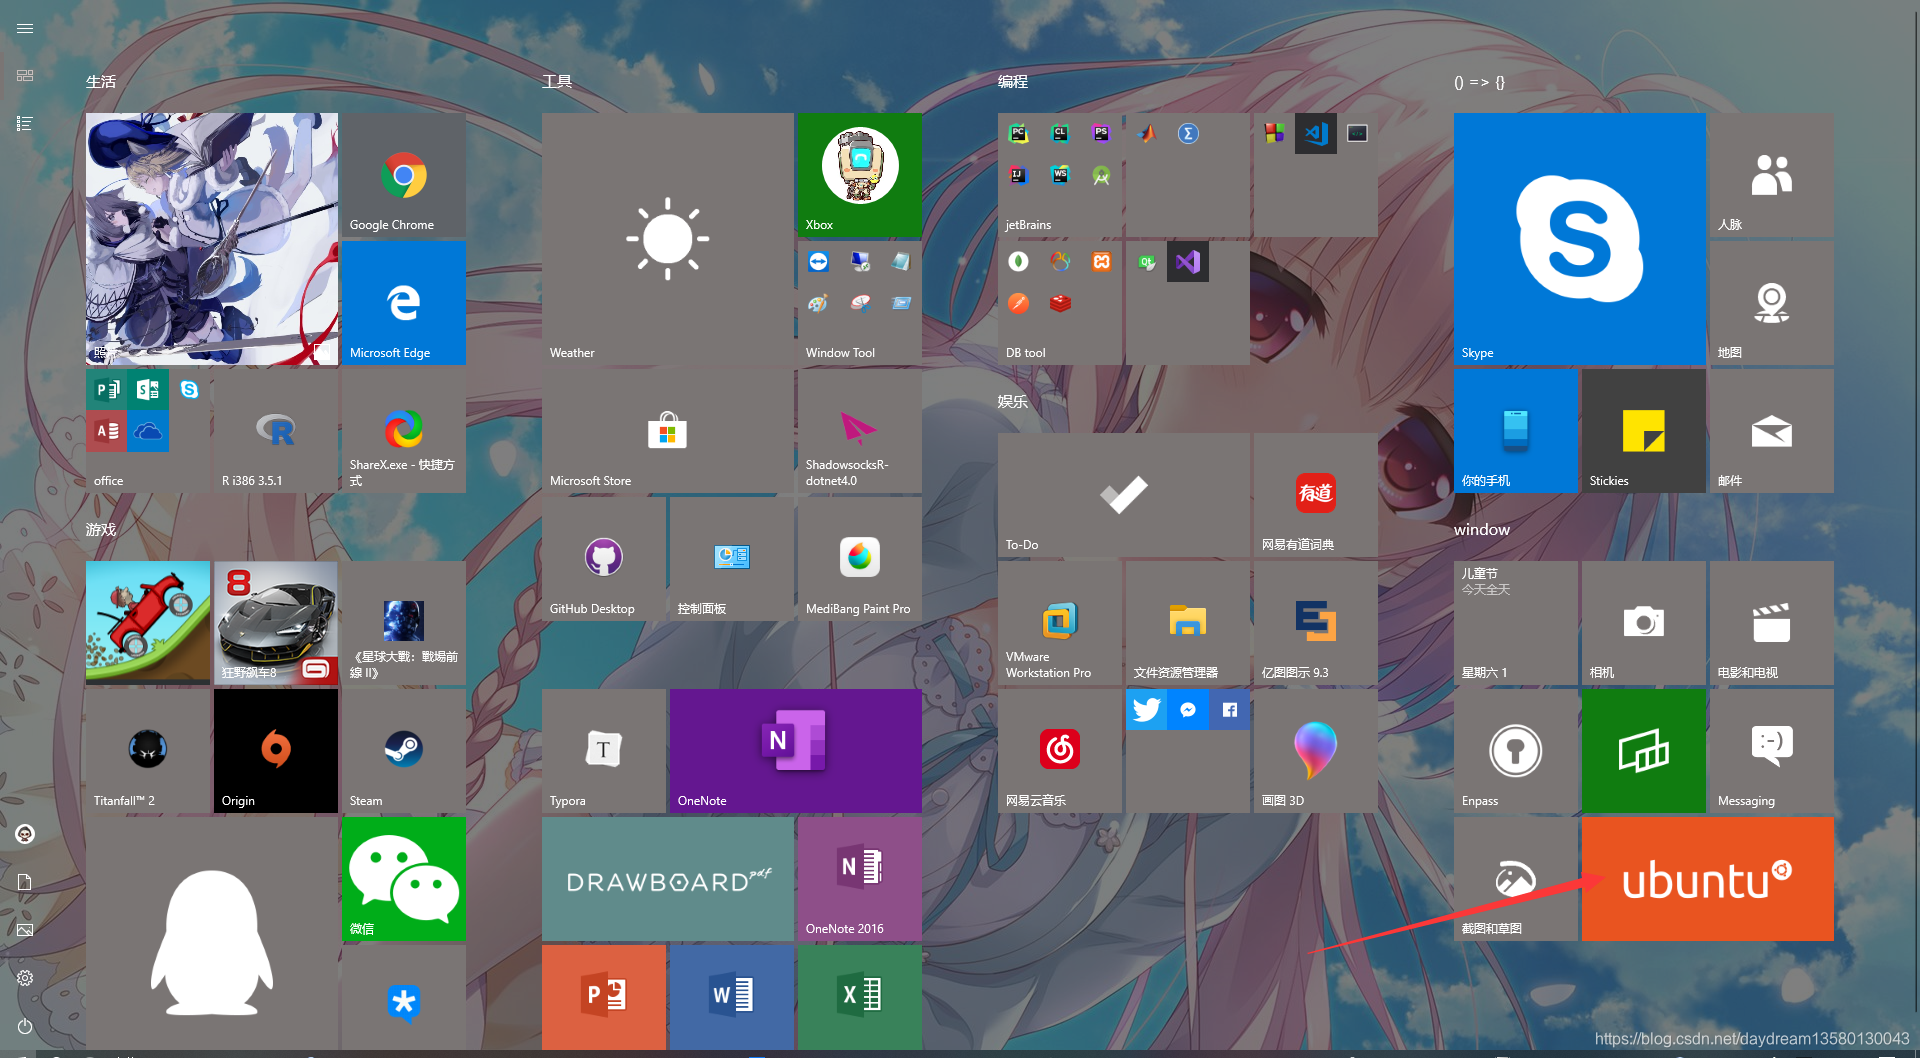
Task: Open the photo artwork live tile
Action: tap(212, 239)
